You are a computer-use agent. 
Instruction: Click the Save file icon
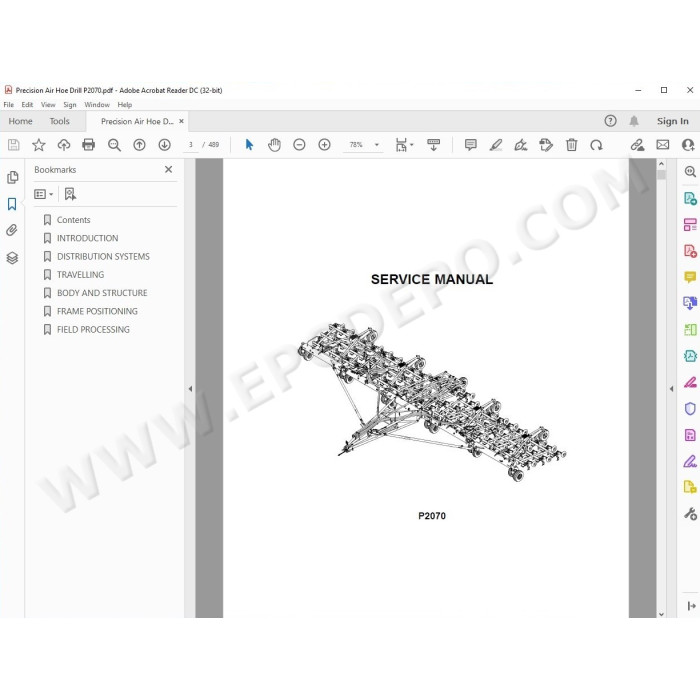pyautogui.click(x=13, y=145)
